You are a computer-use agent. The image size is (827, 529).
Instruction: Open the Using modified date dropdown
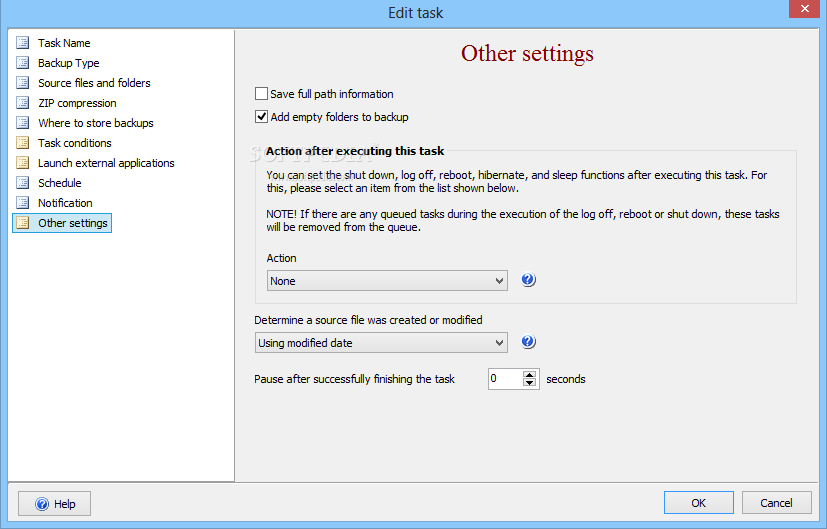point(381,343)
